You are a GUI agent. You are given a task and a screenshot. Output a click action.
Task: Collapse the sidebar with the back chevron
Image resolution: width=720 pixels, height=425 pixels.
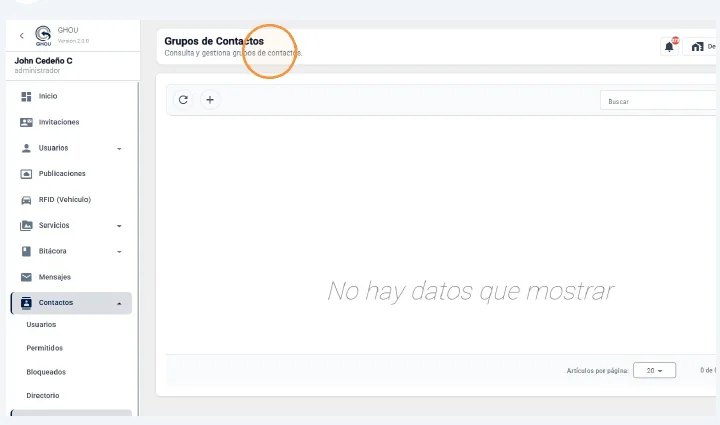pos(22,35)
